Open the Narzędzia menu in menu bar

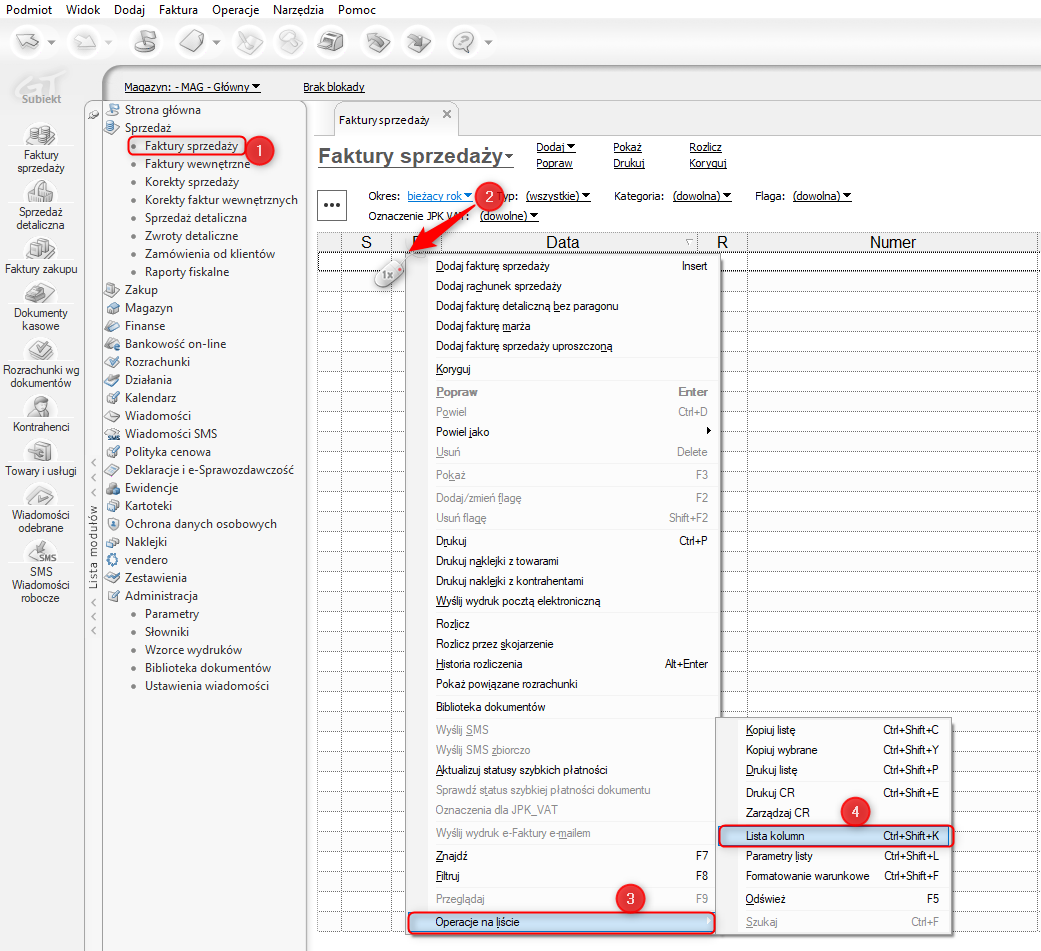point(298,10)
